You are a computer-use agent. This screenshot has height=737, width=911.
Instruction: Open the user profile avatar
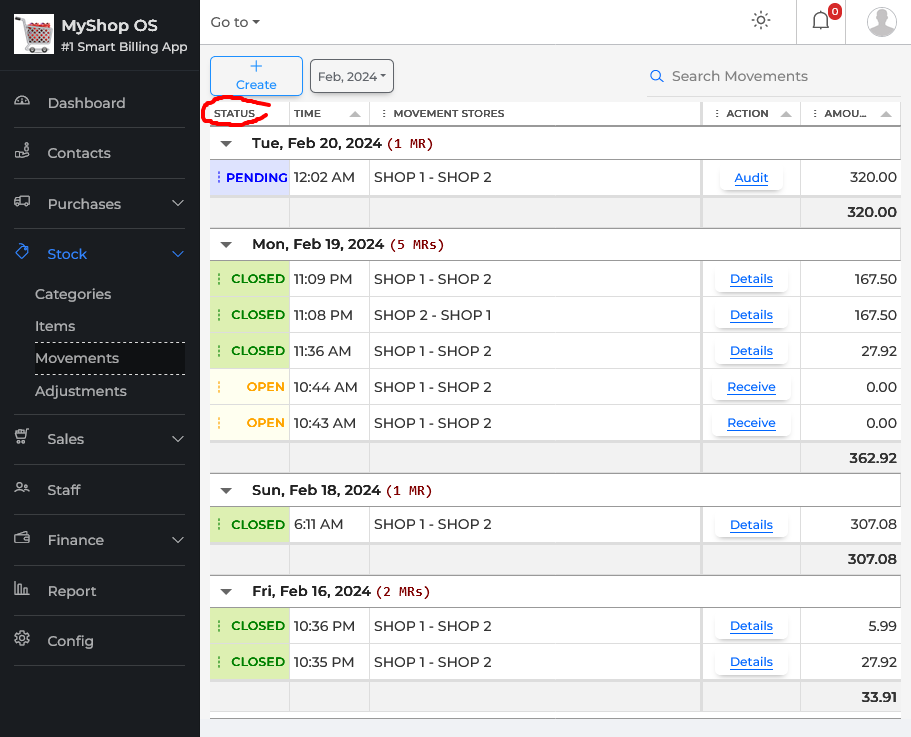point(881,21)
